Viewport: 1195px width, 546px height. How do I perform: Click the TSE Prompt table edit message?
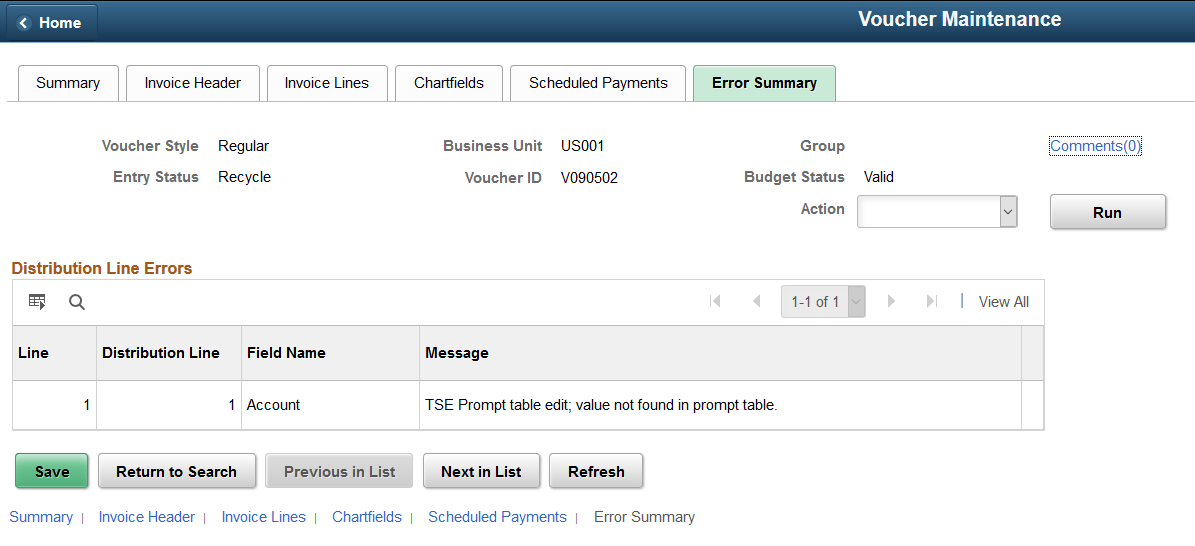[x=601, y=405]
